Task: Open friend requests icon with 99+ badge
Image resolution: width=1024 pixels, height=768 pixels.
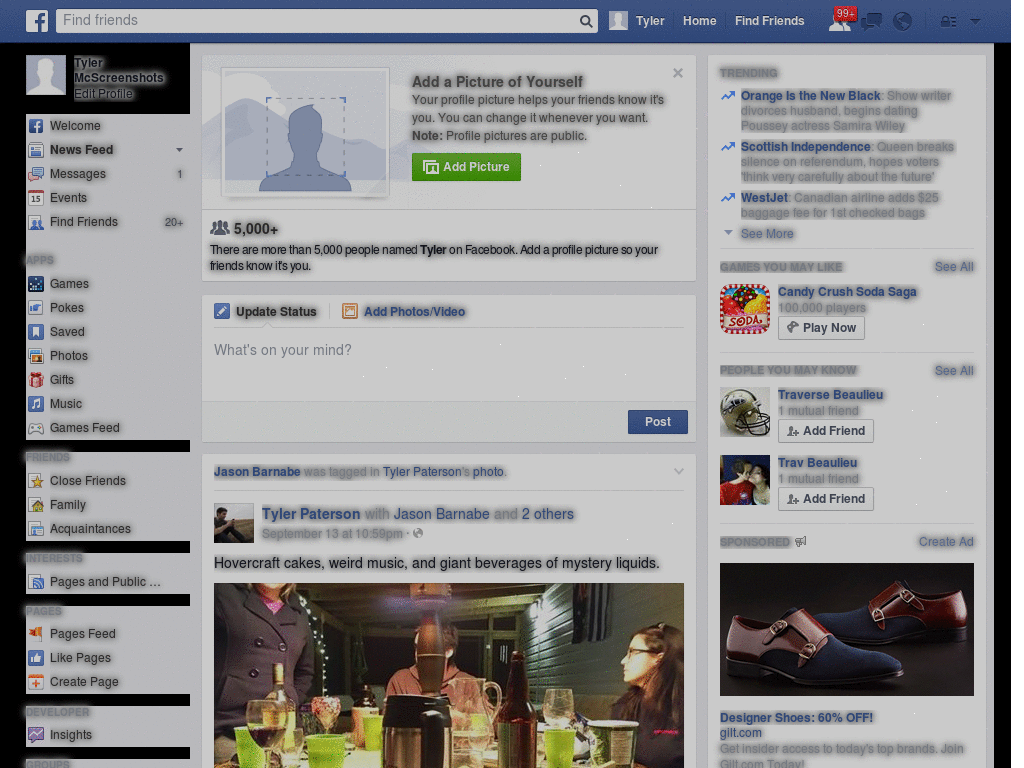Action: [x=841, y=20]
